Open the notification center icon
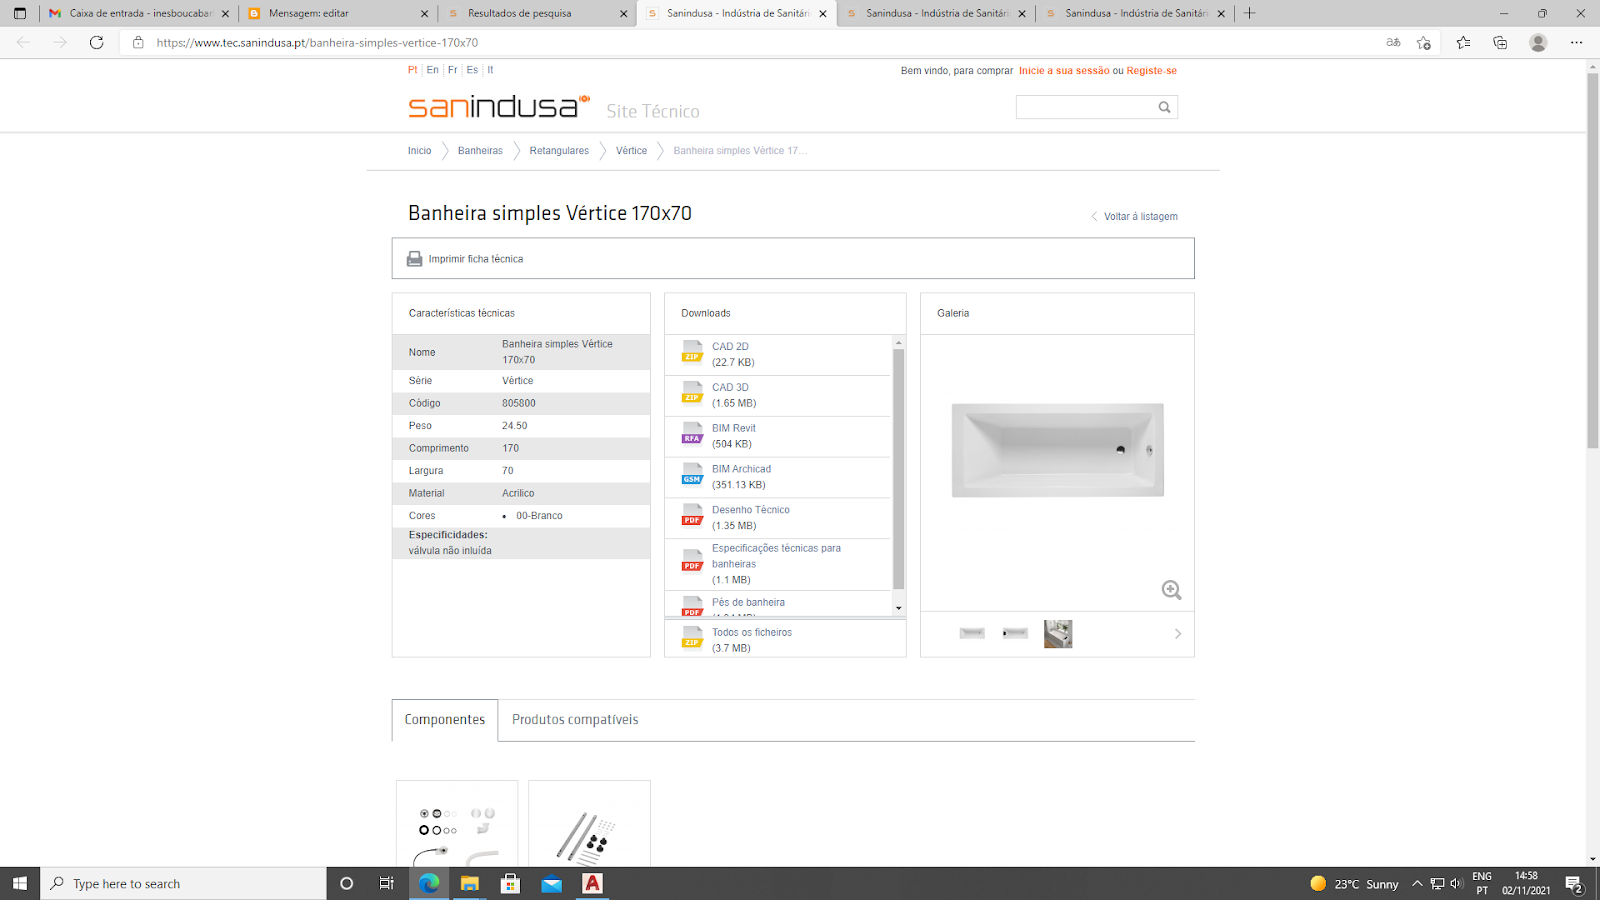 pyautogui.click(x=1574, y=883)
